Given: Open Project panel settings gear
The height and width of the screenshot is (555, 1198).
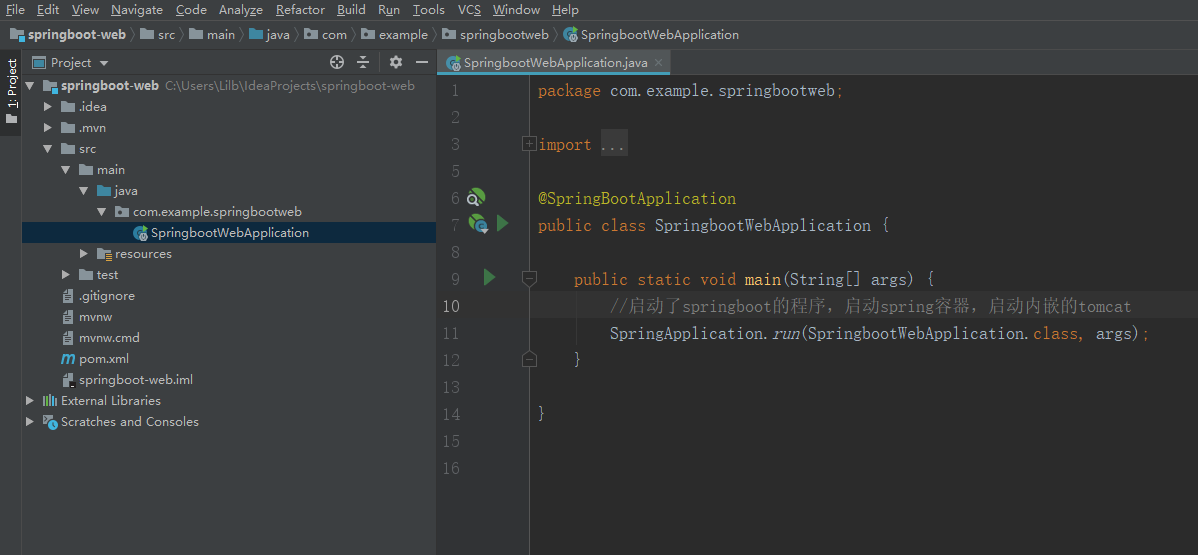Looking at the screenshot, I should (x=396, y=63).
